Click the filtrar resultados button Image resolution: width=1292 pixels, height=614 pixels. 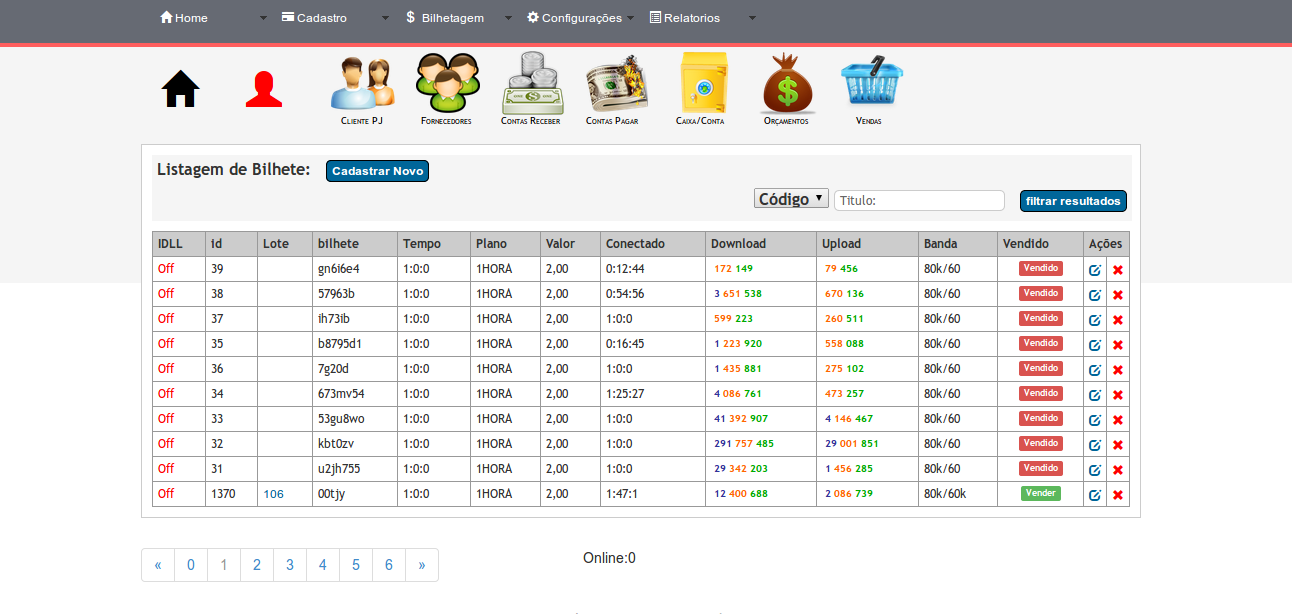click(x=1073, y=201)
